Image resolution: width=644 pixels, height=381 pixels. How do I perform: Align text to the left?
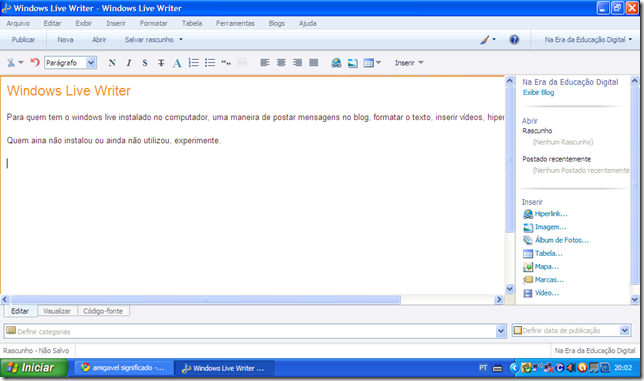pos(265,63)
